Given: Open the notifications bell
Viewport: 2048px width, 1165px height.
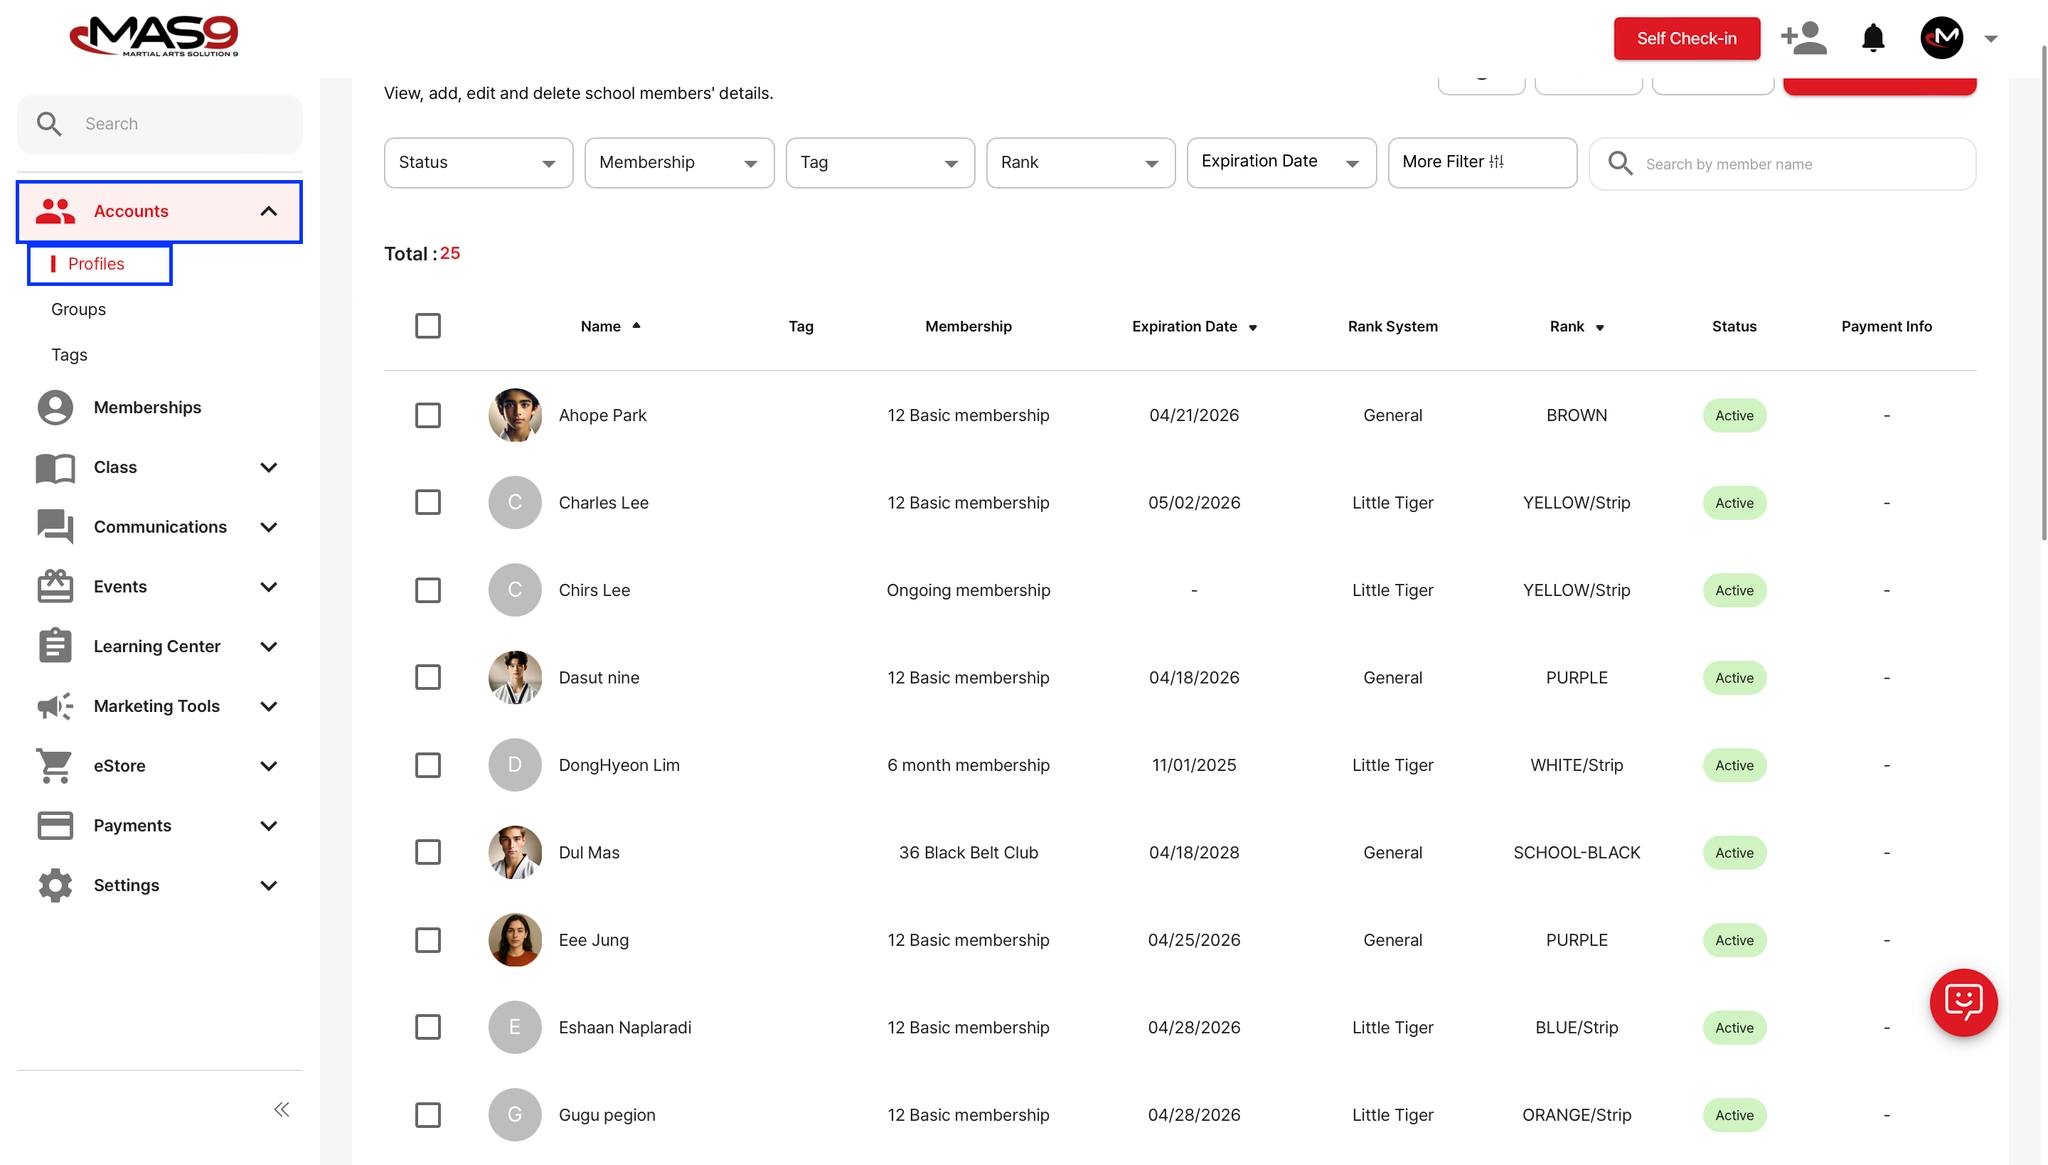Looking at the screenshot, I should pyautogui.click(x=1872, y=38).
